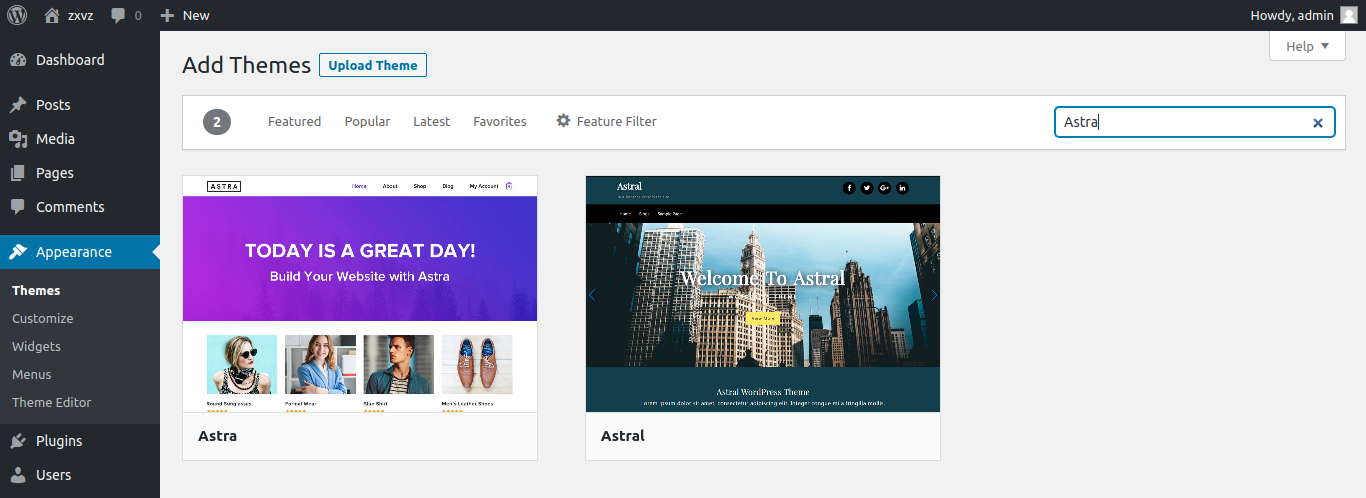1366x498 pixels.
Task: Click the Users person icon
Action: tap(18, 475)
